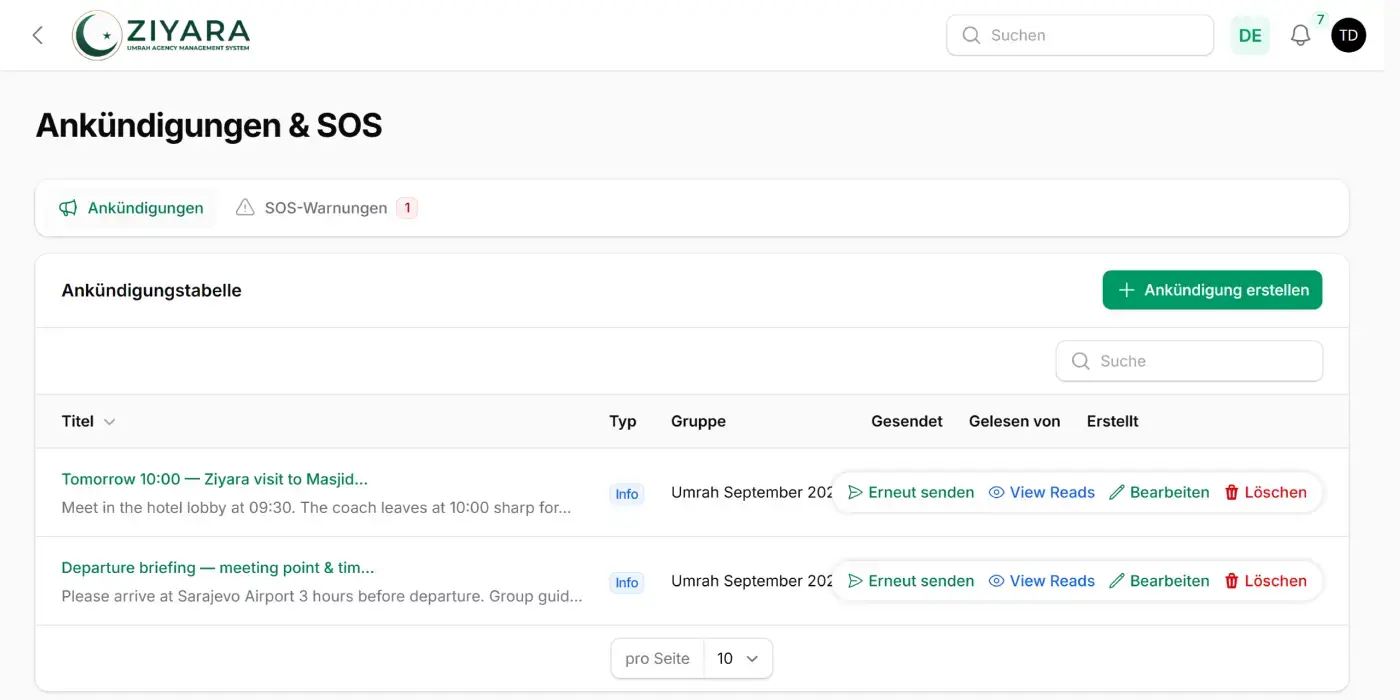Open the Ziyara logo home link
1400x700 pixels.
coord(161,35)
